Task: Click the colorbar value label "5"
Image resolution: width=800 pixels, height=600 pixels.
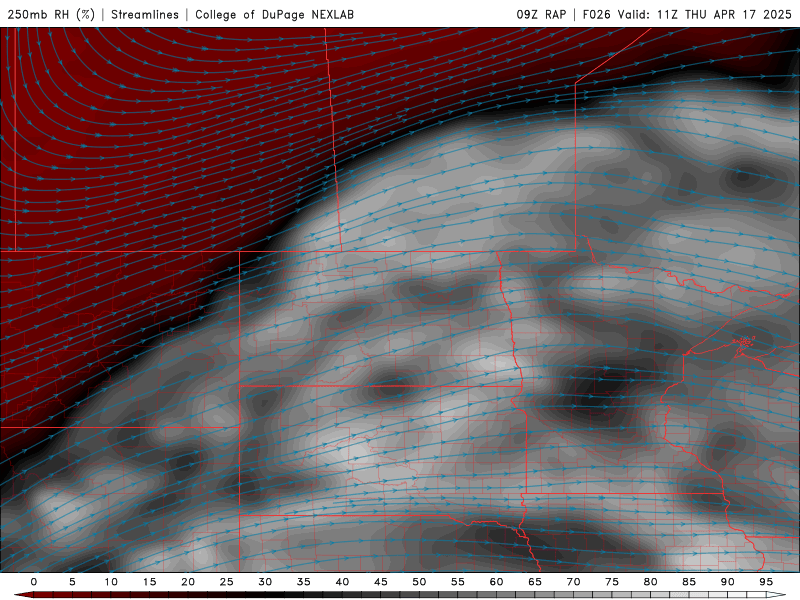Action: tap(72, 582)
